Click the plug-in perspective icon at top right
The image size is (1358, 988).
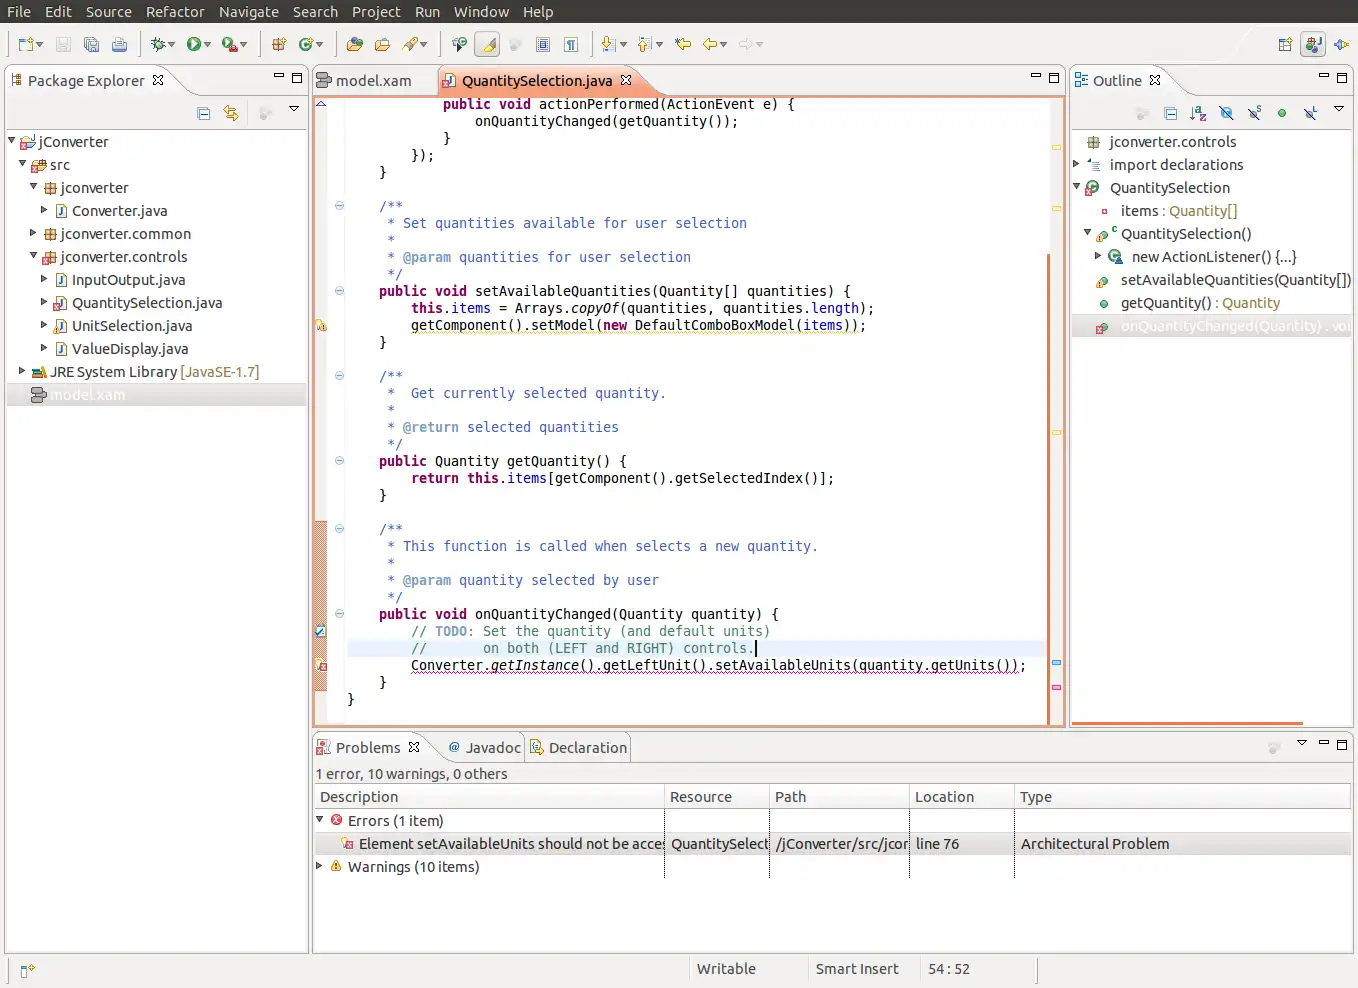tap(1341, 44)
